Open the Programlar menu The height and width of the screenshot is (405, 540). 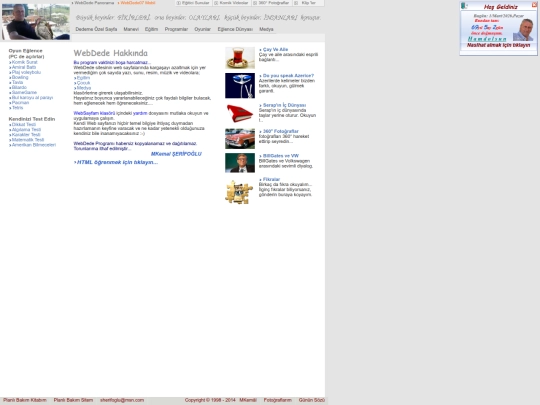tap(176, 29)
